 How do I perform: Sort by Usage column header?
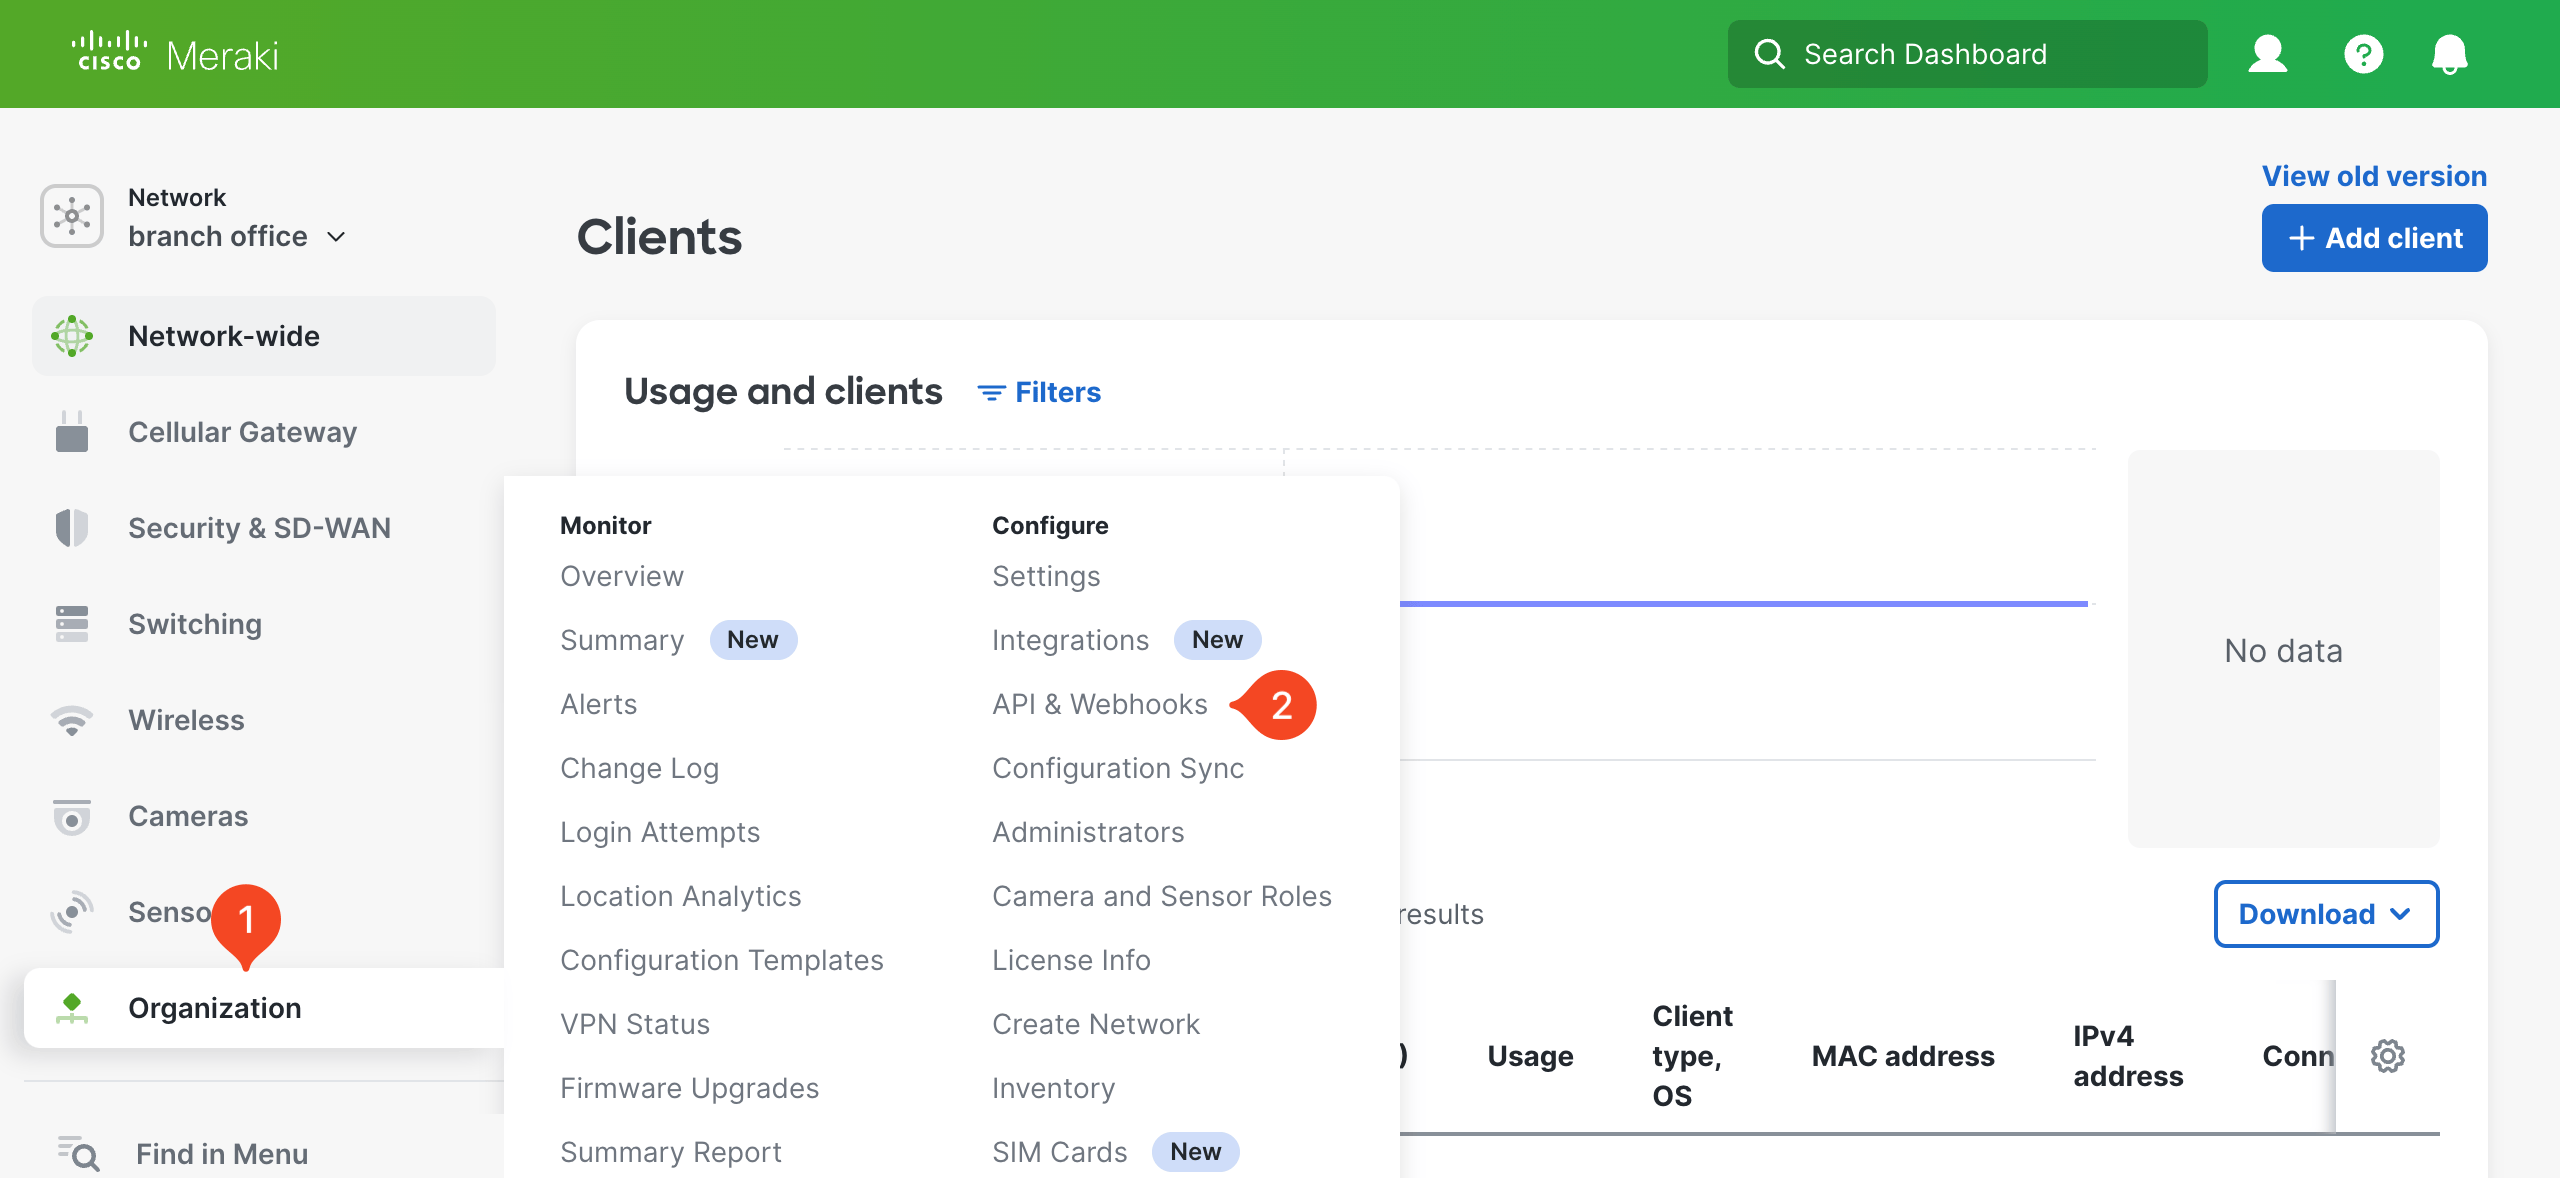(1530, 1056)
